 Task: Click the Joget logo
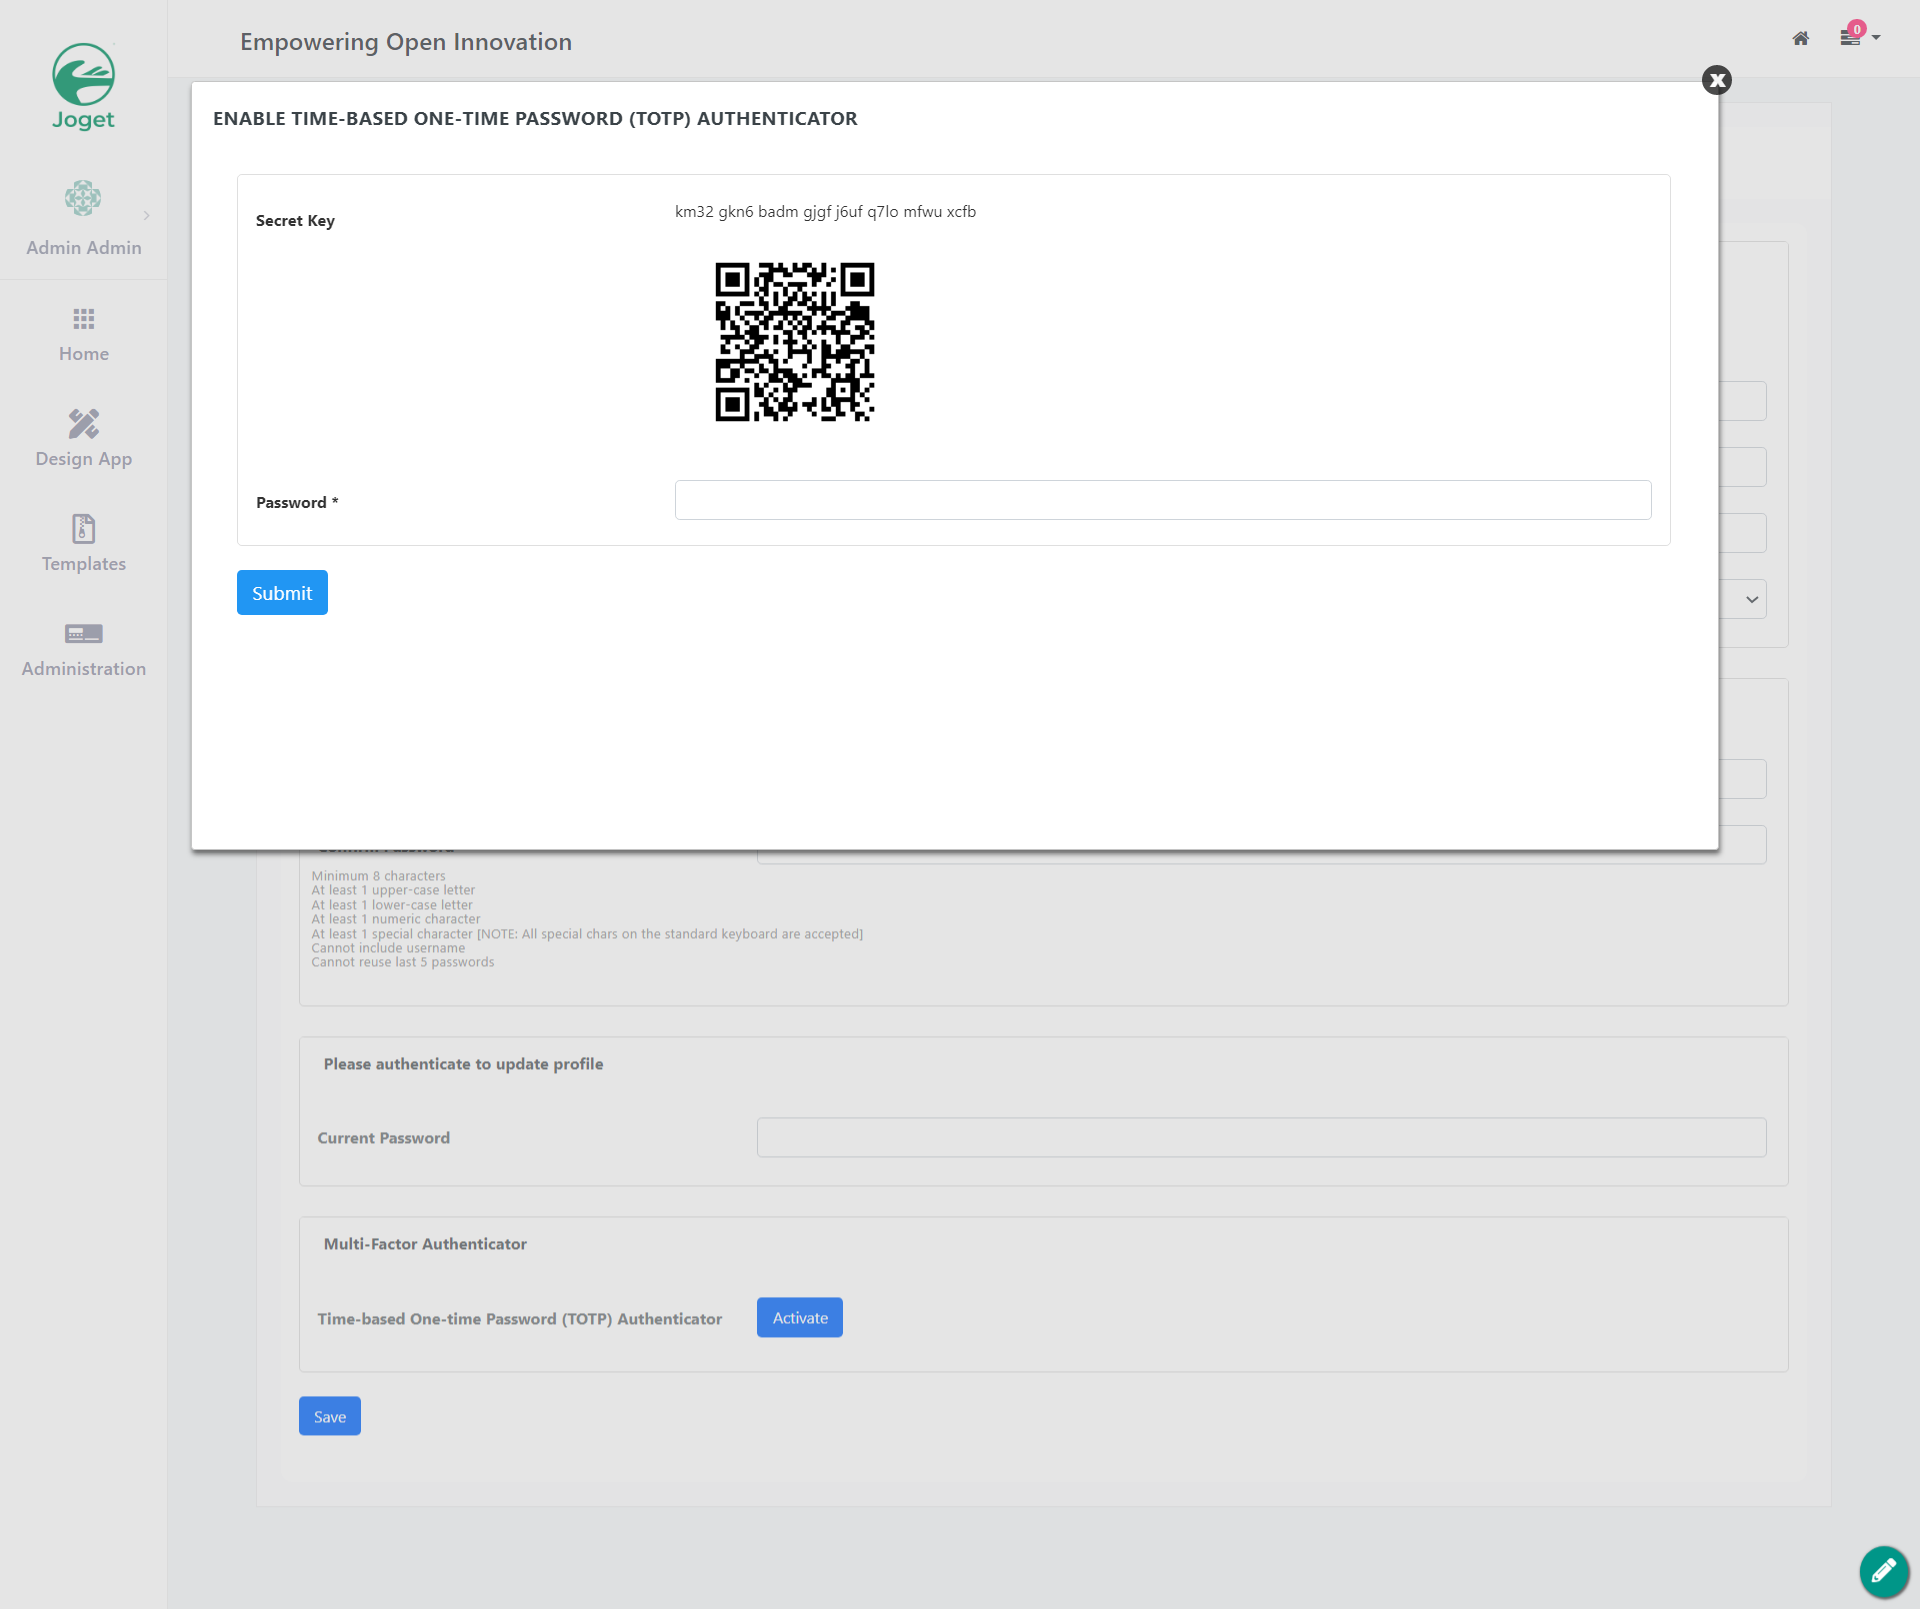[x=83, y=86]
